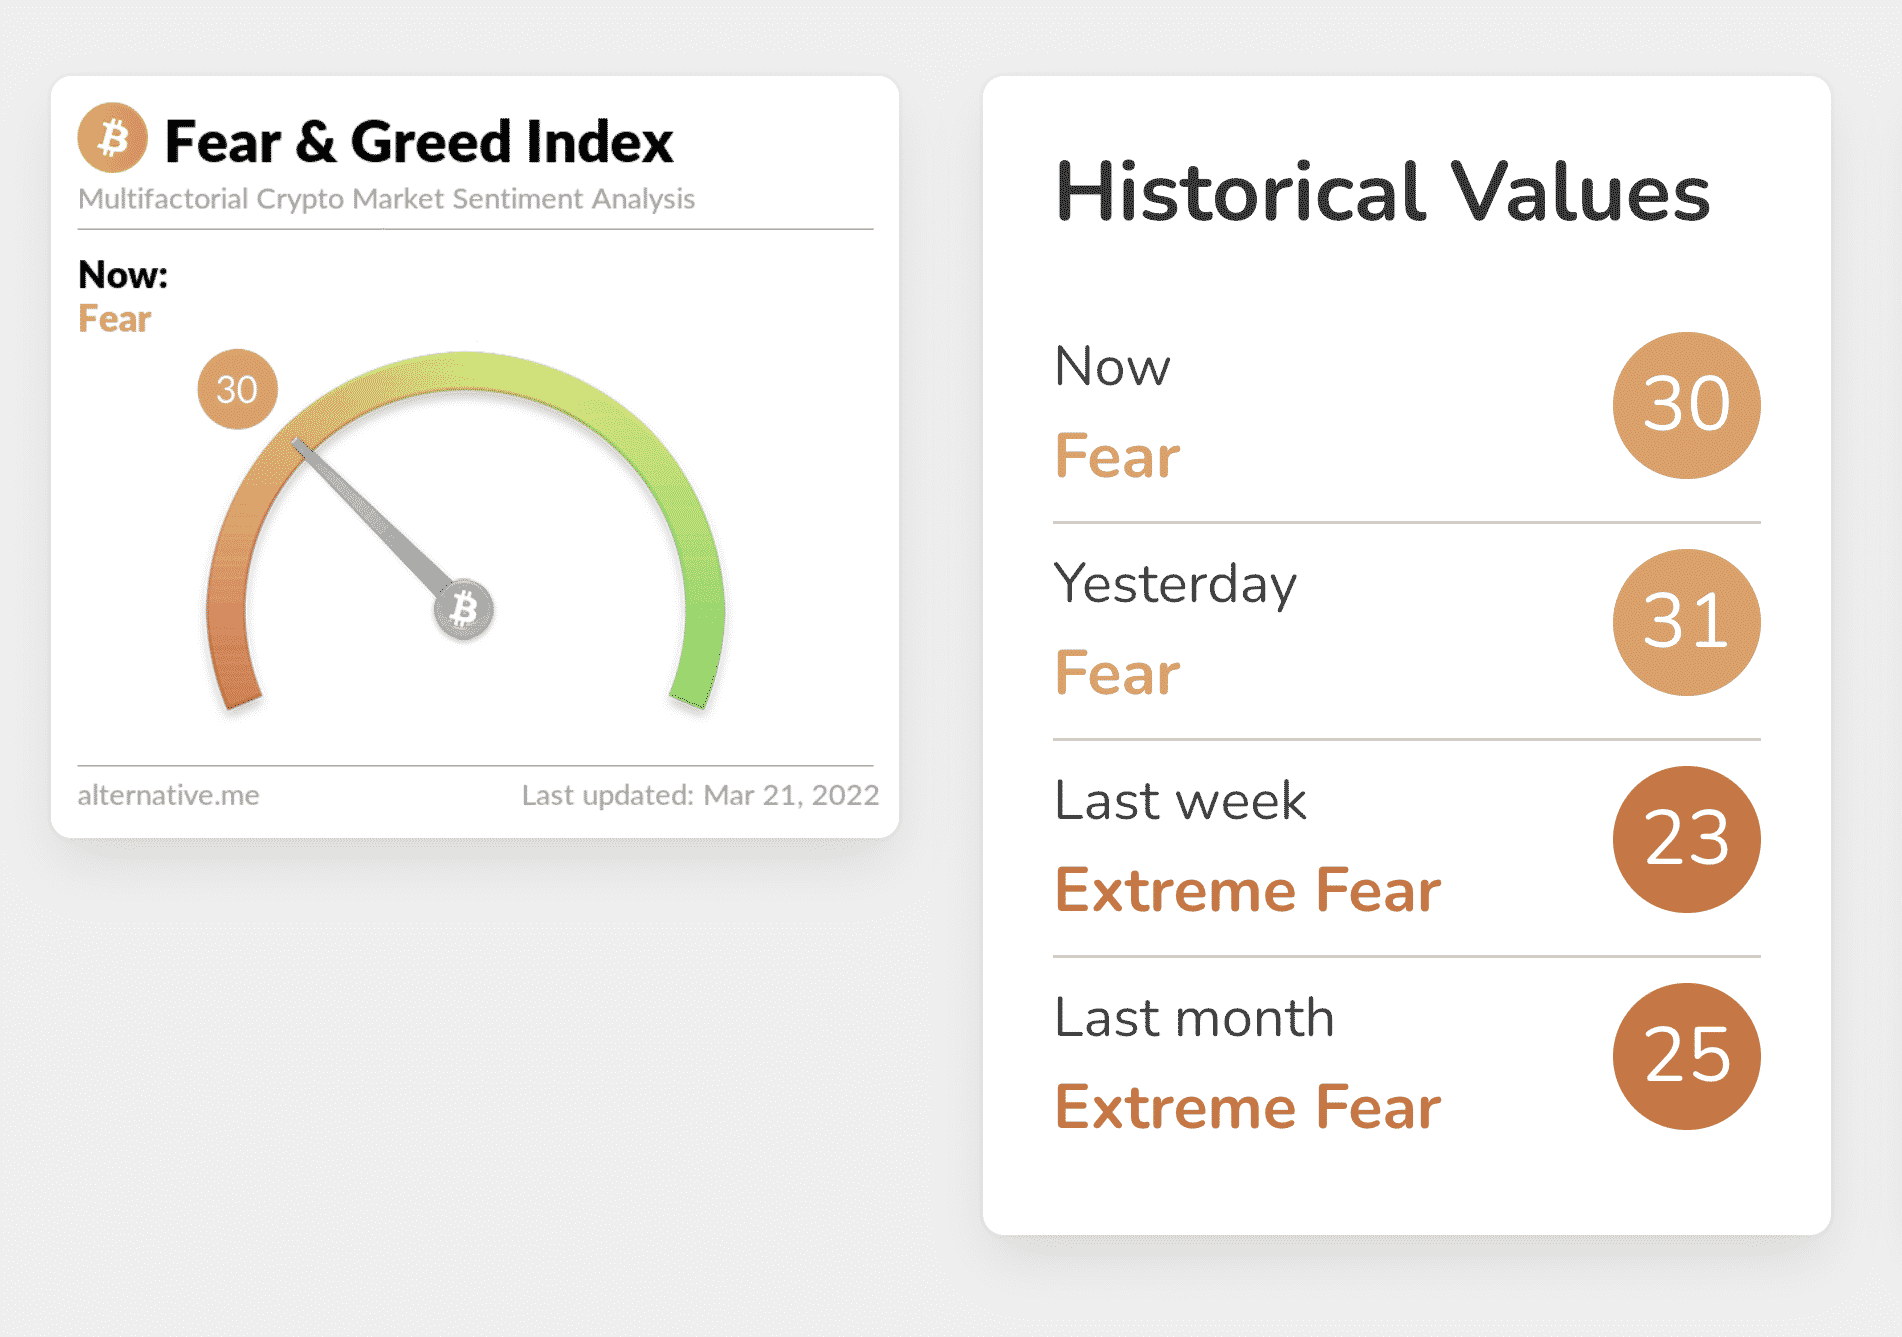Click Extreme Fear text under Last month
Viewport: 1902px width, 1337px height.
(x=1248, y=1107)
